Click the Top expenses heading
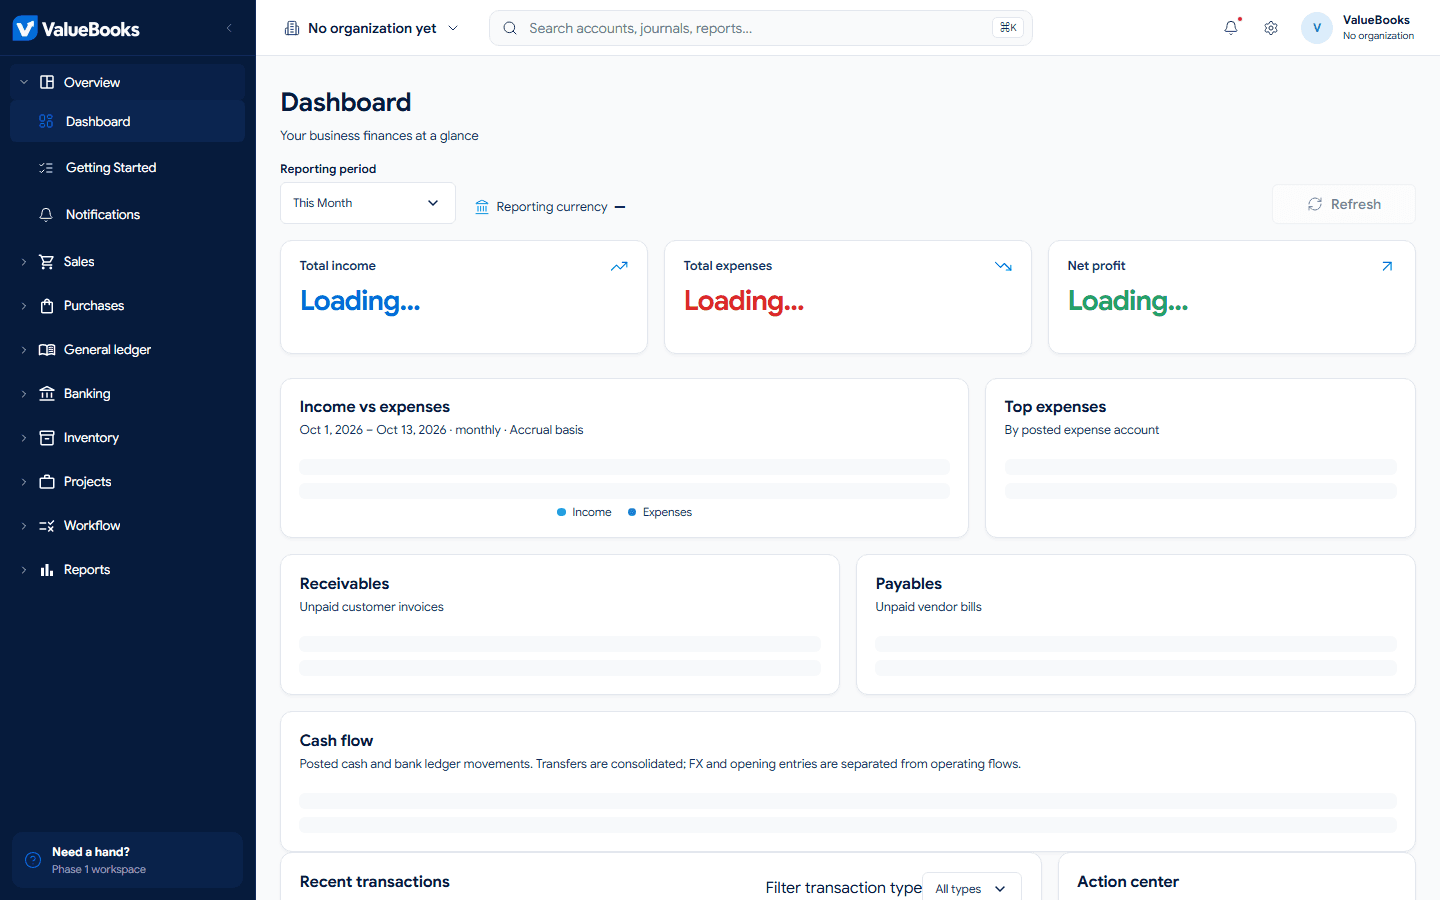 (x=1055, y=407)
